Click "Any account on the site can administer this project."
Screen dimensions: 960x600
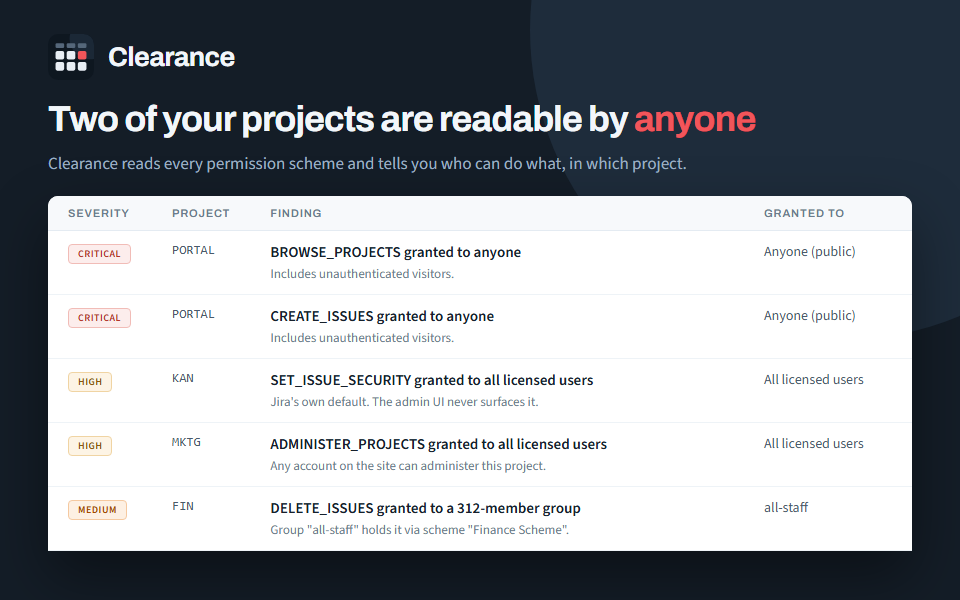[x=408, y=466]
